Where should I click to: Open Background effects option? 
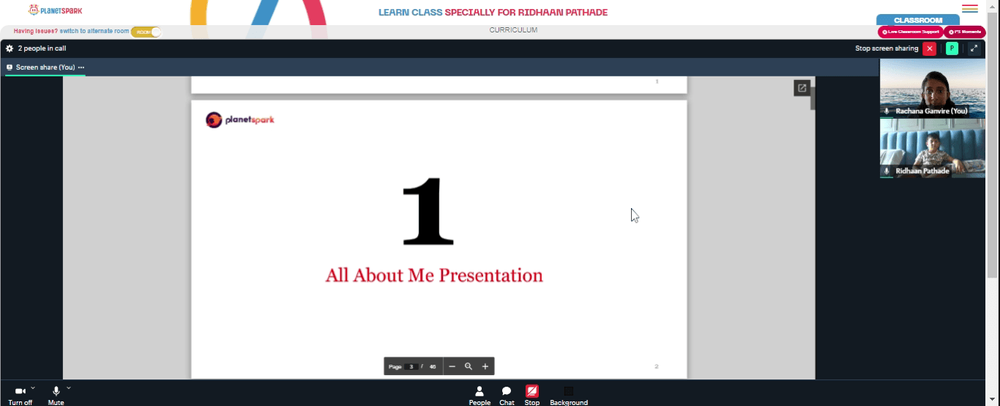pos(568,395)
